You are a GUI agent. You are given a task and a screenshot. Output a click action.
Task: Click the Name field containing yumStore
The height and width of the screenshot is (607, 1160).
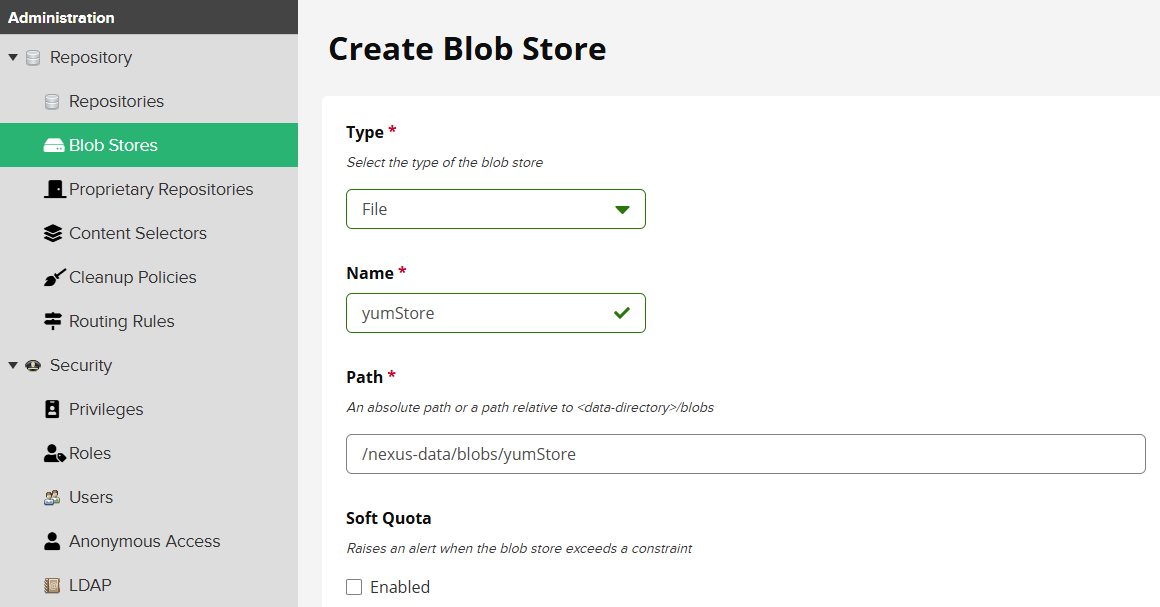click(496, 313)
